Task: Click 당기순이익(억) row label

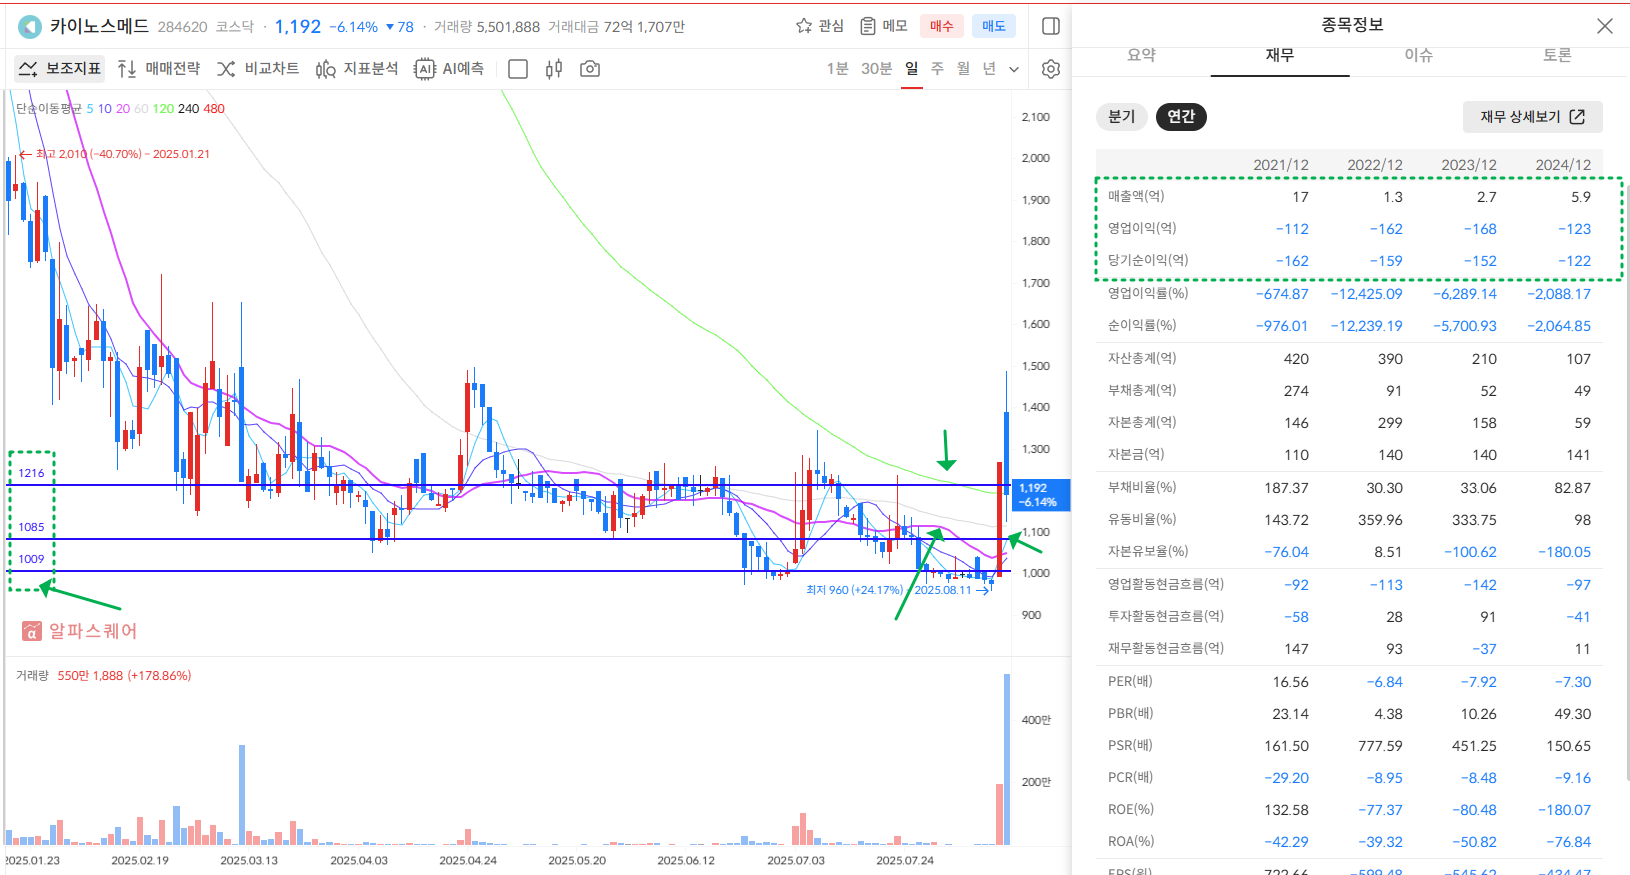Action: pos(1148,260)
